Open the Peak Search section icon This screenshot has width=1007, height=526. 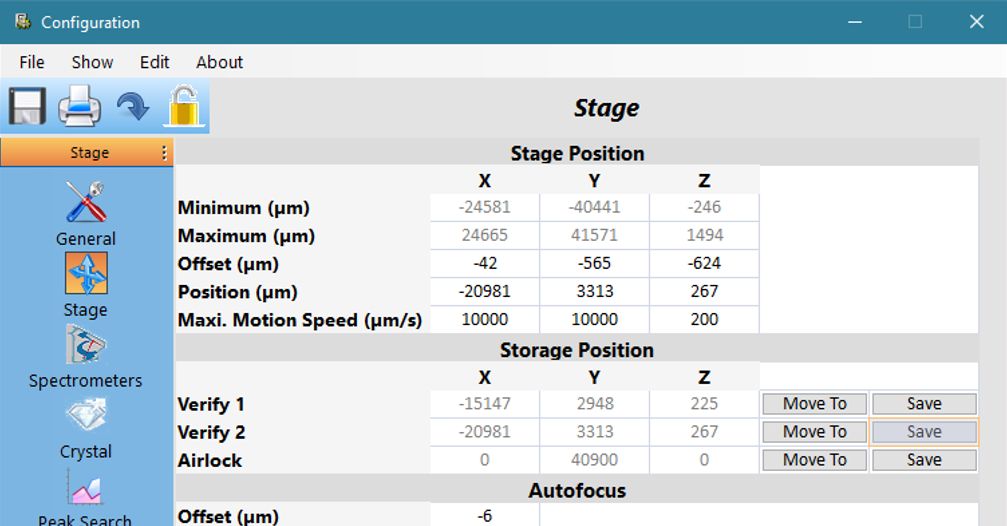(x=86, y=490)
